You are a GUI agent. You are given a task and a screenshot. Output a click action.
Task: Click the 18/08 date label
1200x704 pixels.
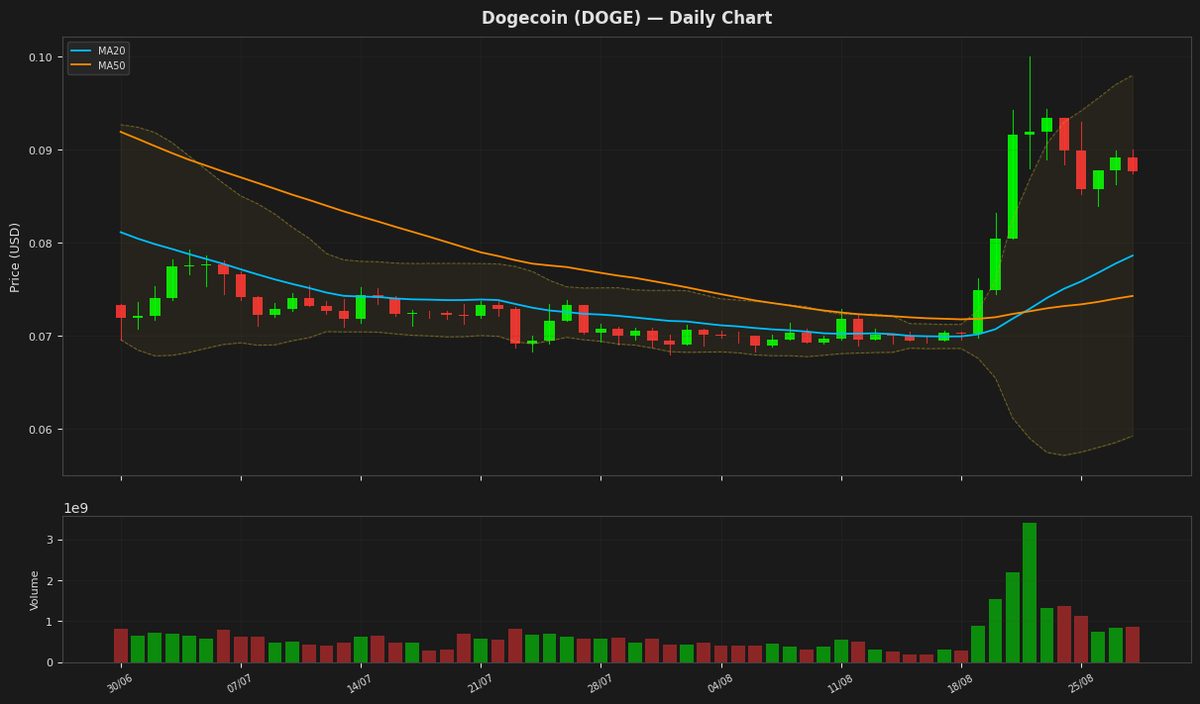tap(960, 682)
